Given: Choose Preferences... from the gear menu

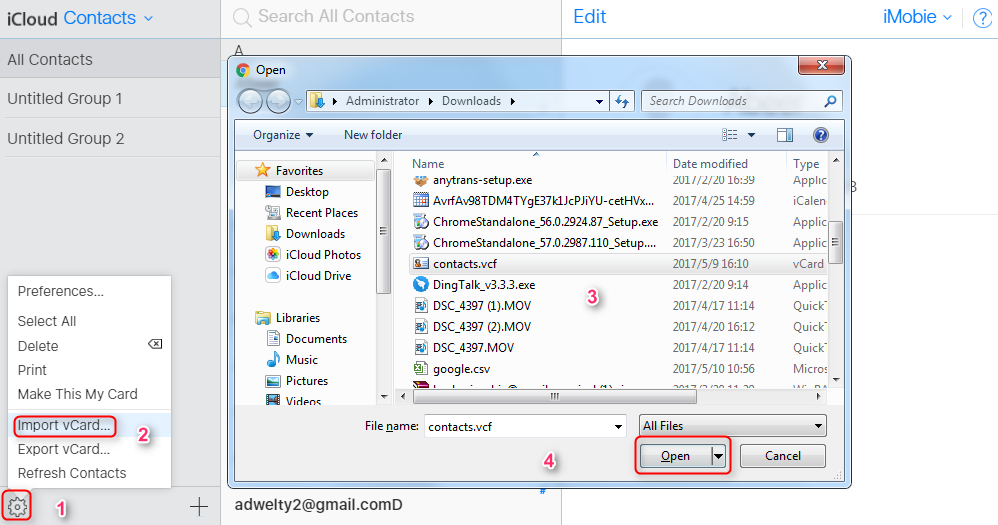Looking at the screenshot, I should pyautogui.click(x=60, y=291).
